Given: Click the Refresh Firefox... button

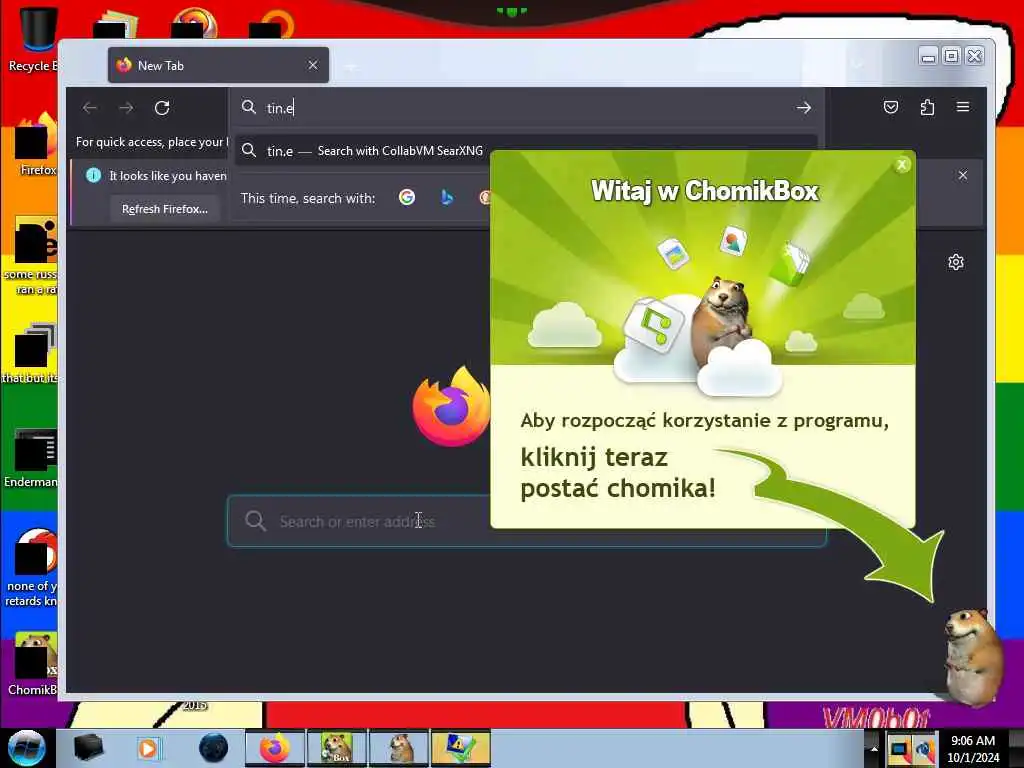Looking at the screenshot, I should point(165,209).
